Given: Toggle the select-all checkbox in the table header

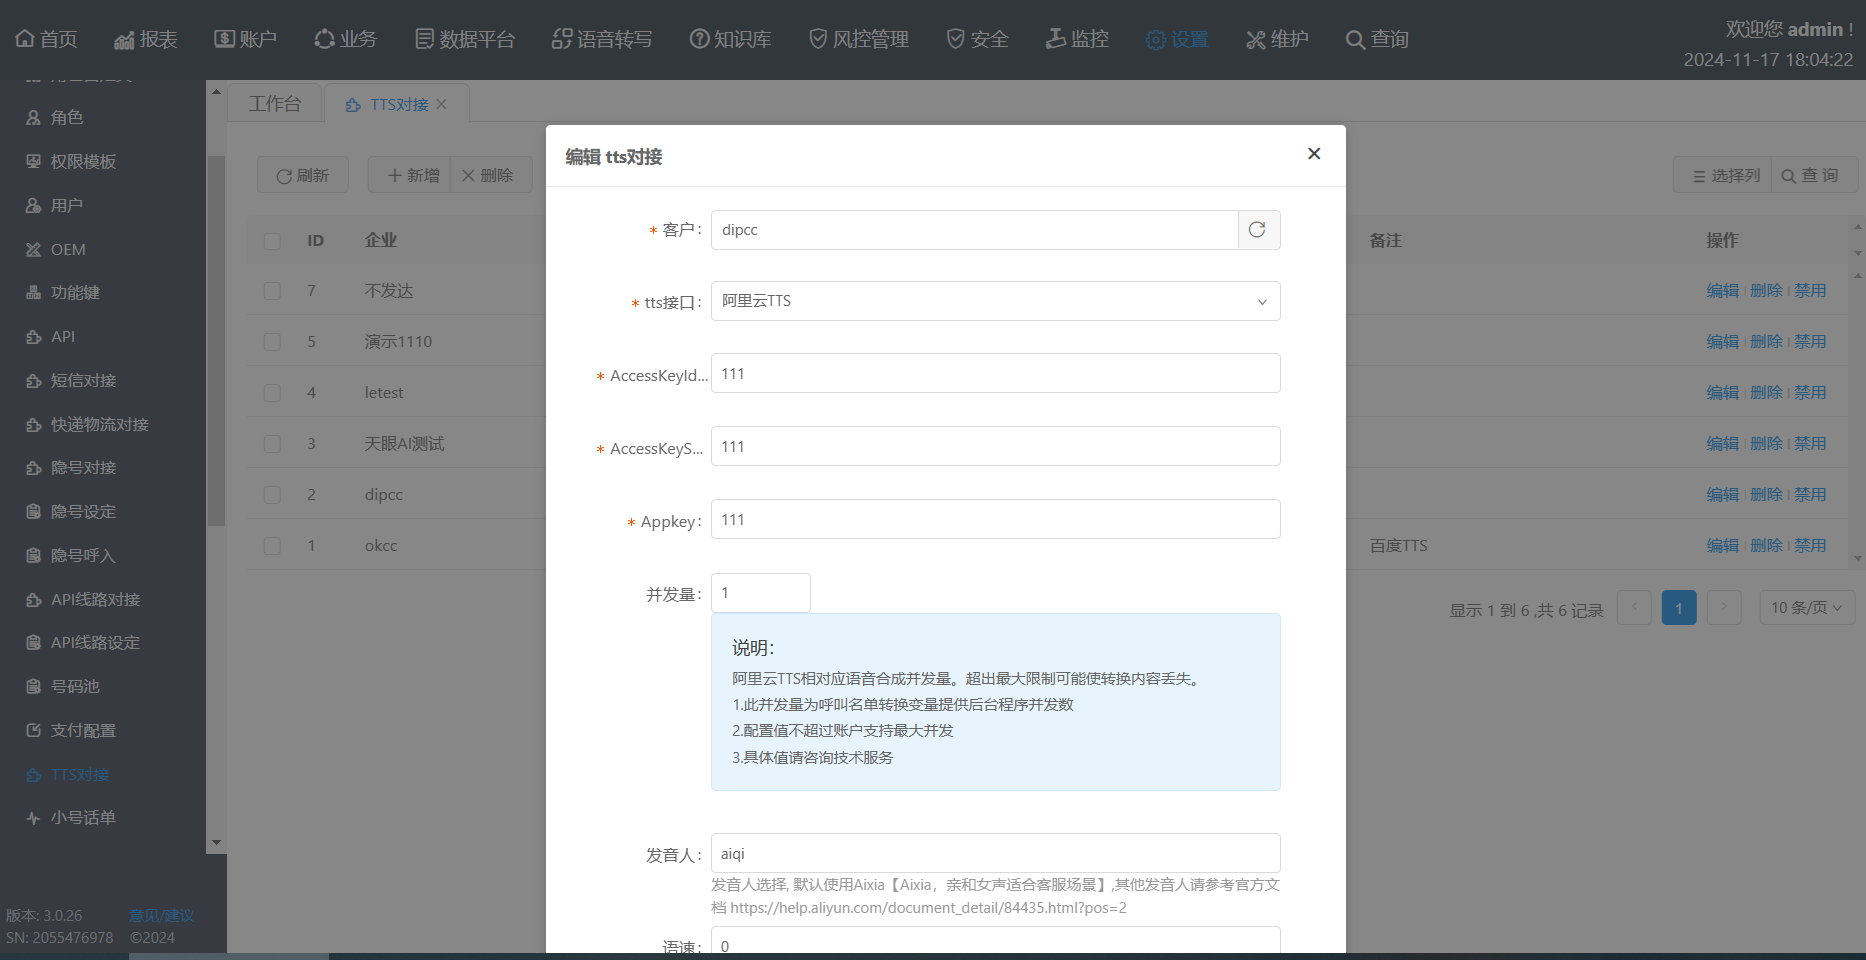Looking at the screenshot, I should tap(272, 241).
